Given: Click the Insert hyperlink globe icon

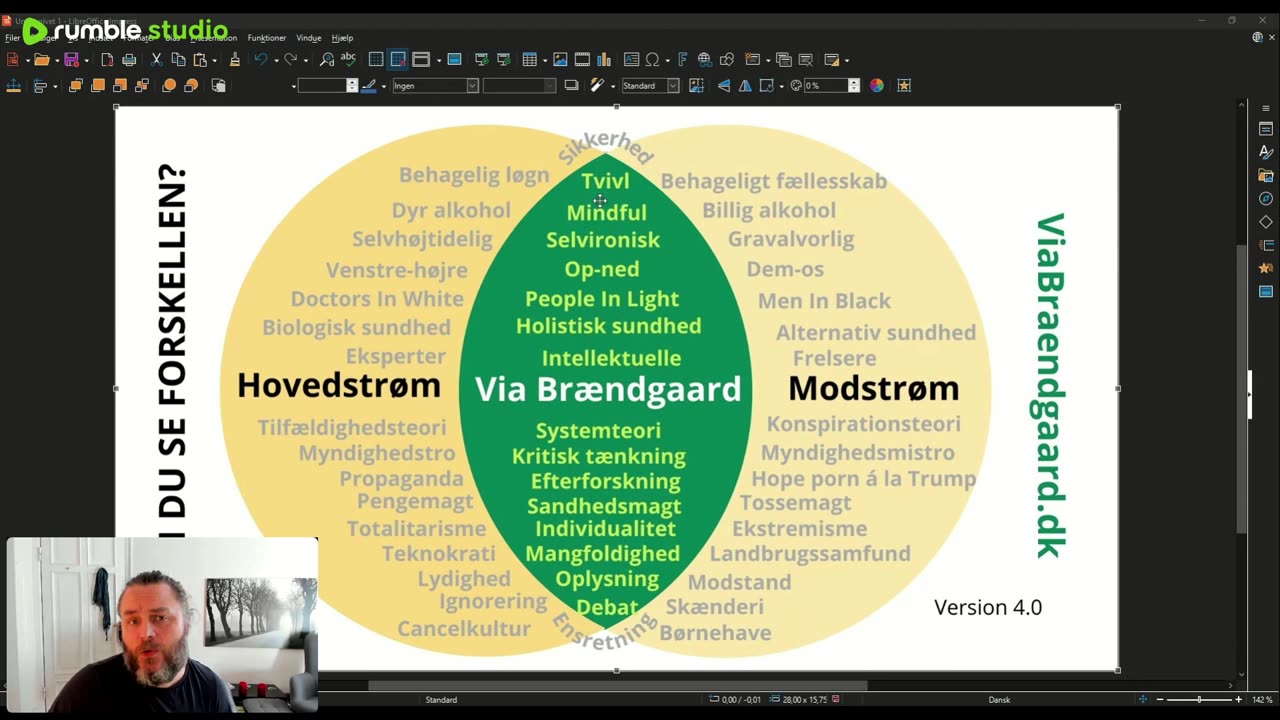Looking at the screenshot, I should pos(704,60).
